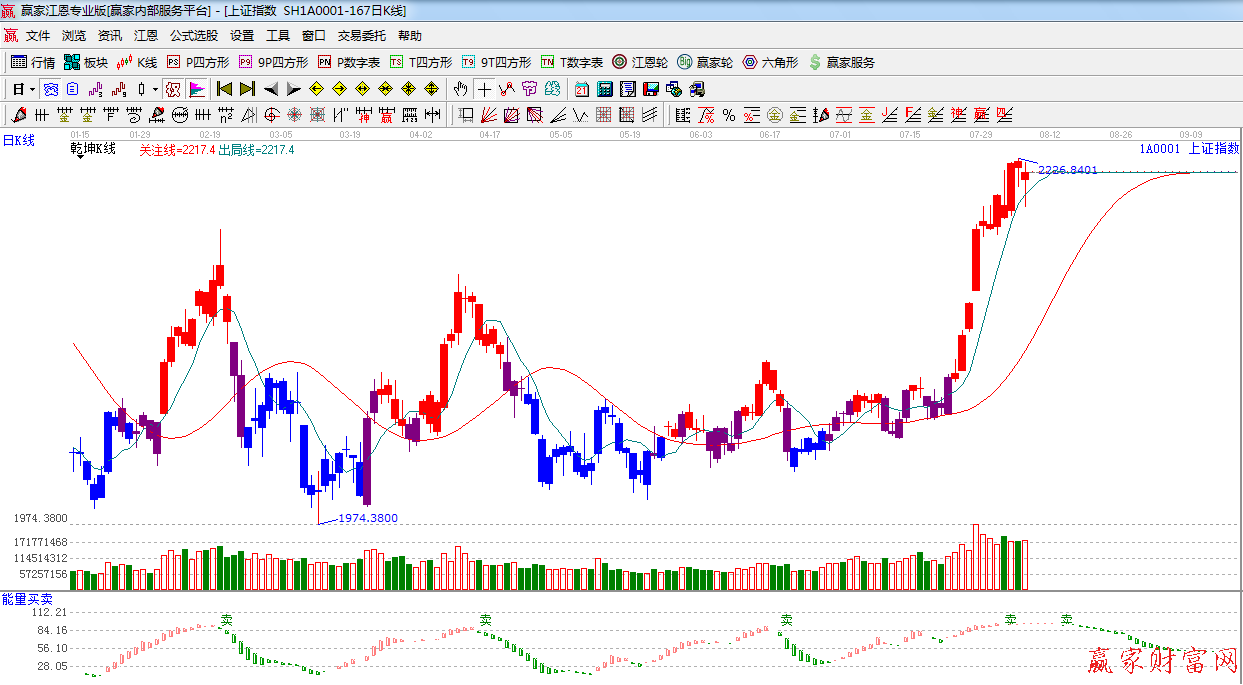Toggle the hand pan tool
The image size is (1243, 685).
(x=460, y=89)
